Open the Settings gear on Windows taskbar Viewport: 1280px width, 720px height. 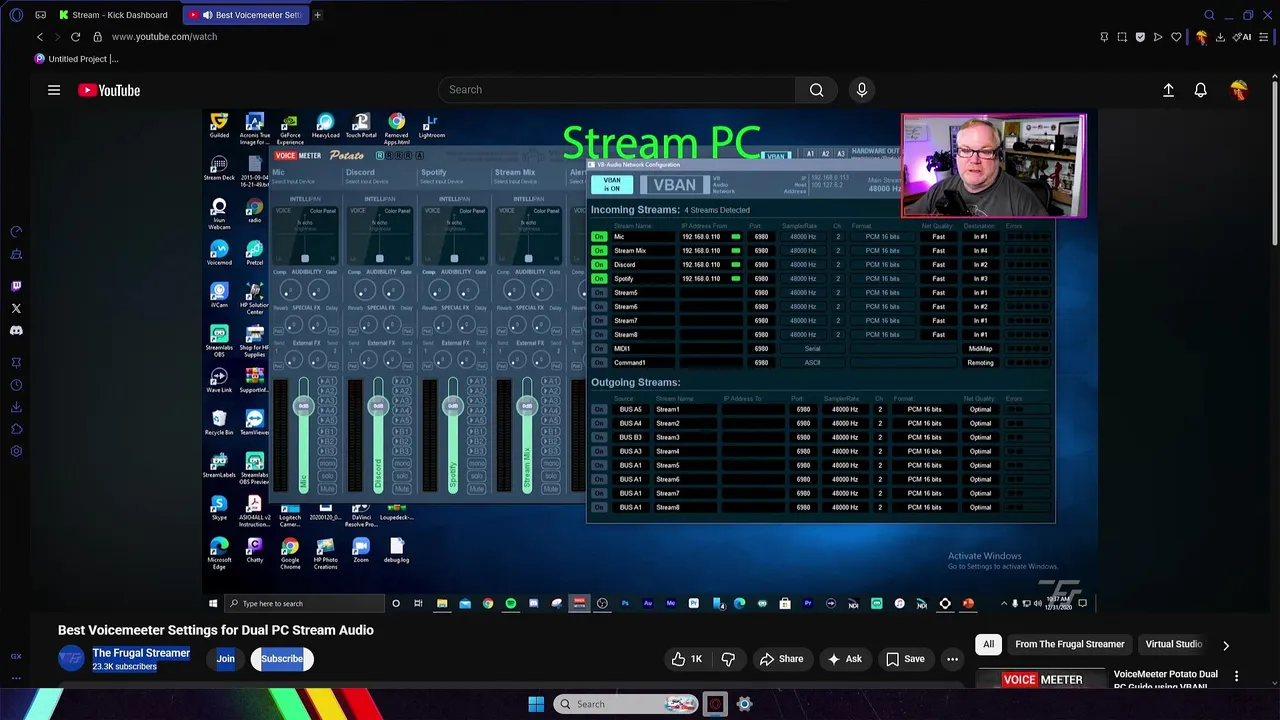tap(744, 704)
